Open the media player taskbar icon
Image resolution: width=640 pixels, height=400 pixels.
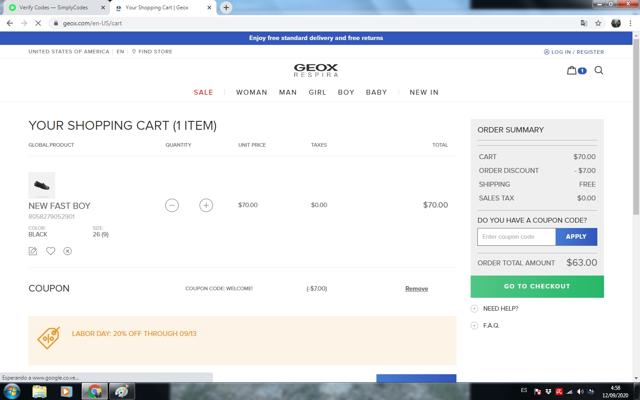pos(66,392)
